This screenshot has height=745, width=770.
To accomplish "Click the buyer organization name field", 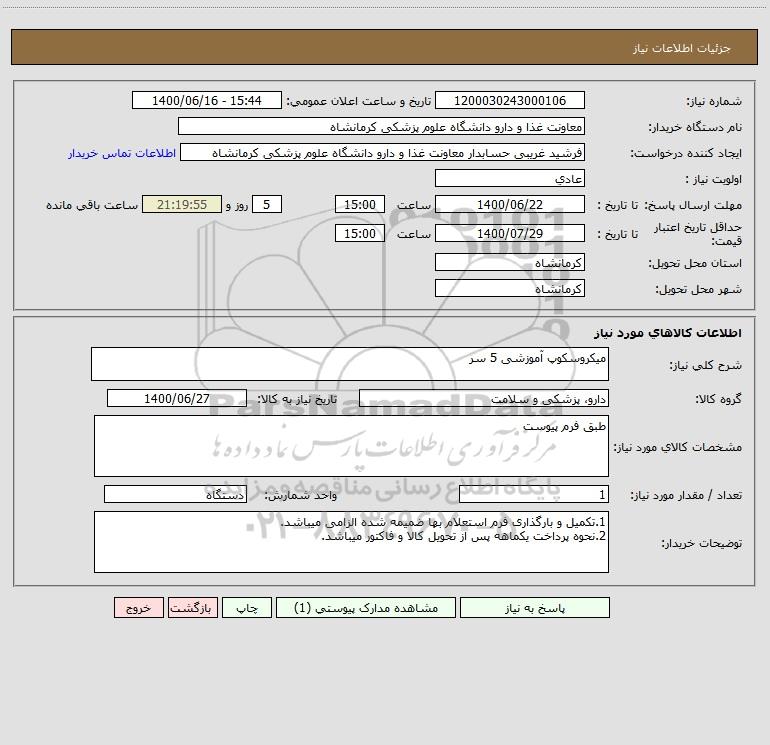I will click(381, 126).
